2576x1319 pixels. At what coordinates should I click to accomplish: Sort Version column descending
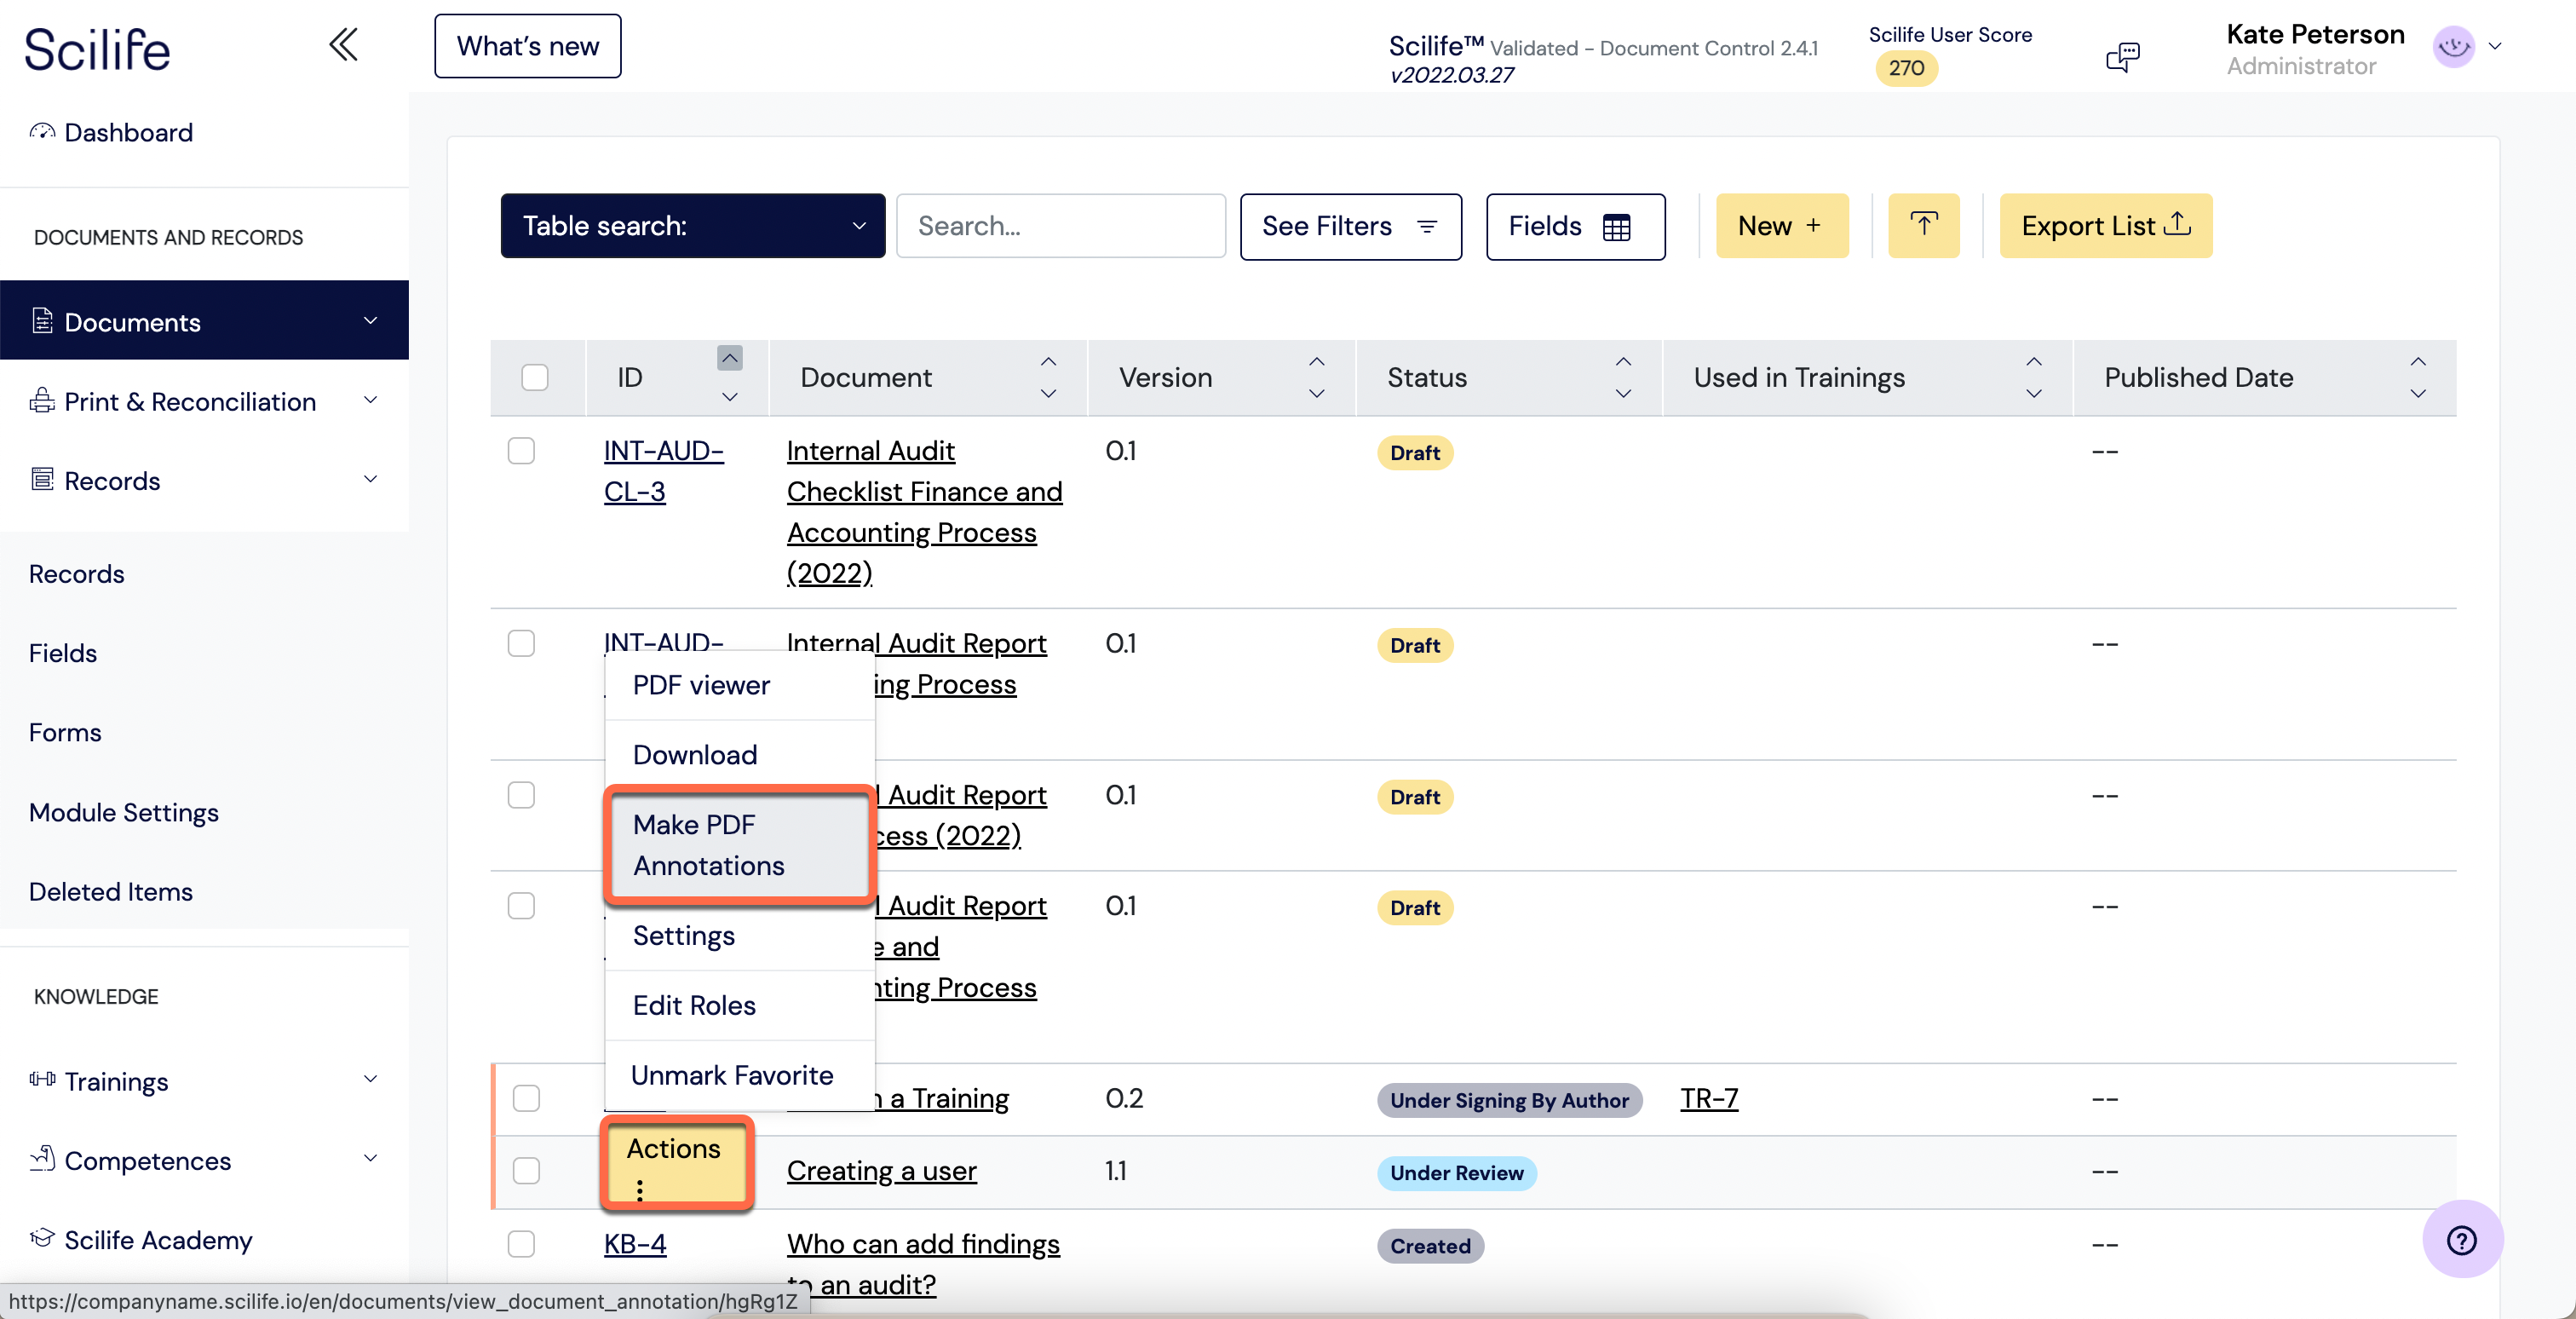coord(1317,394)
